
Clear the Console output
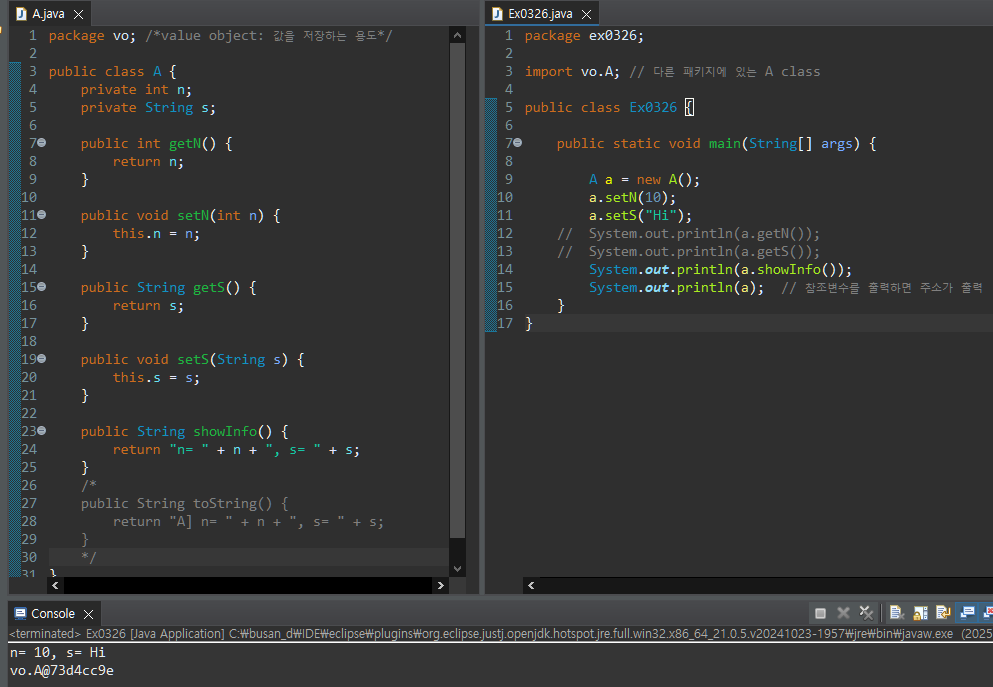895,612
